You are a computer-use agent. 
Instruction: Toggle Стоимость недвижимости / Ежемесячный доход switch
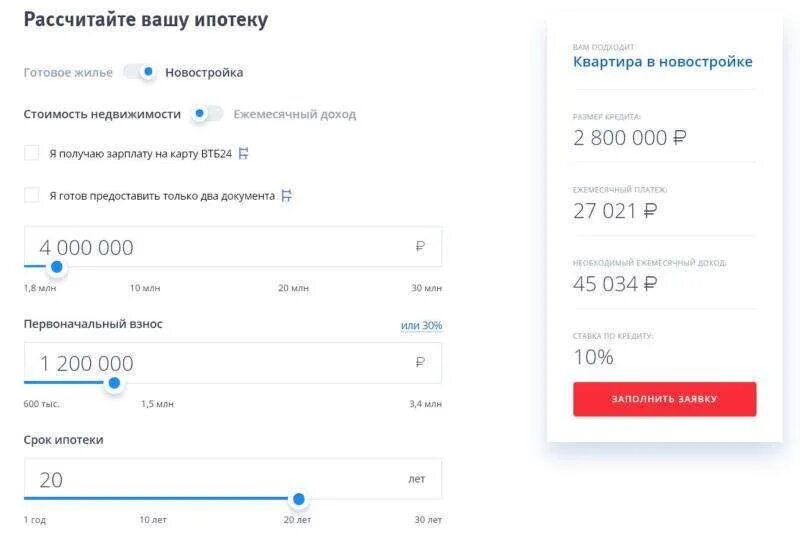point(208,114)
